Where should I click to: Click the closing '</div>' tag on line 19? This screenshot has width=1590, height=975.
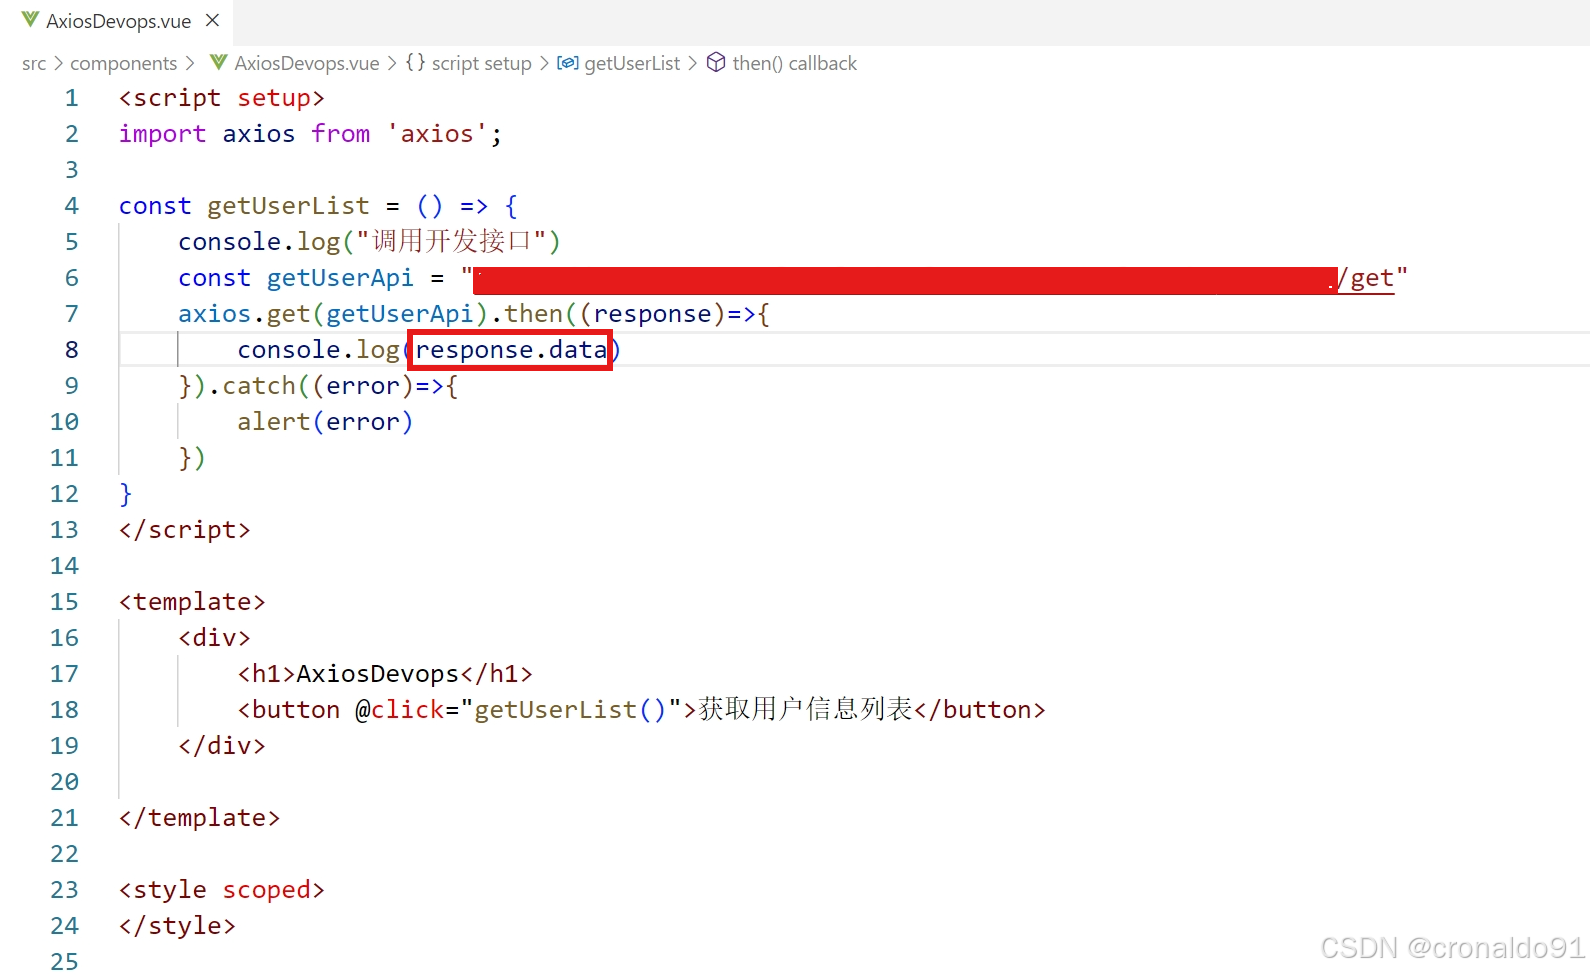pyautogui.click(x=222, y=746)
